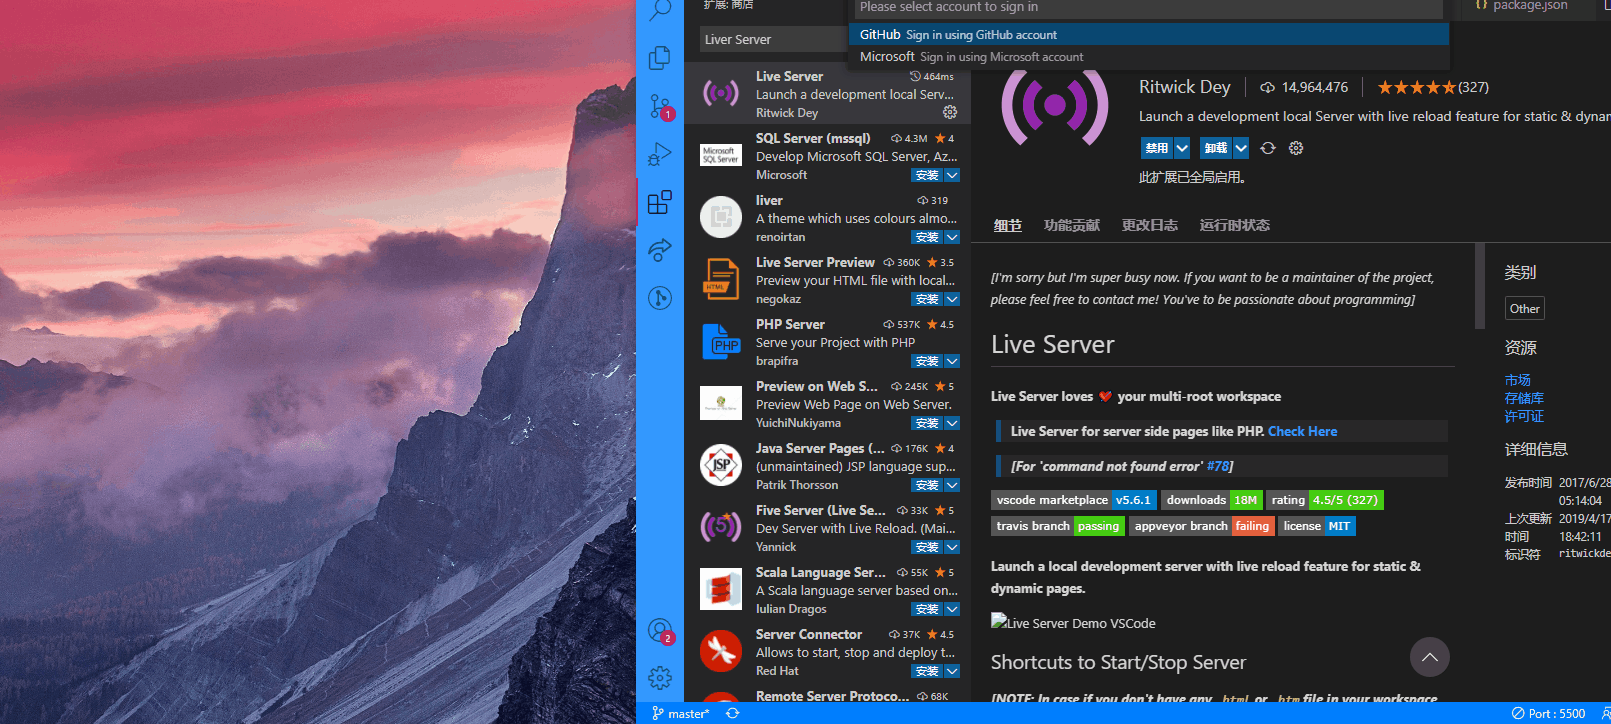Click the gear icon beside the 卸载 button
Screen dimensions: 1611x724
point(1296,148)
